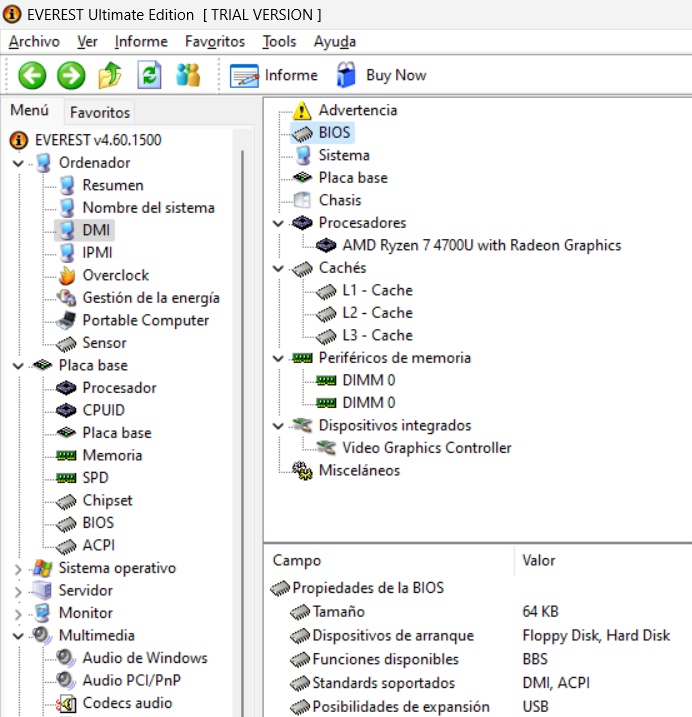Open the Ver menu
The image size is (692, 717).
point(87,42)
